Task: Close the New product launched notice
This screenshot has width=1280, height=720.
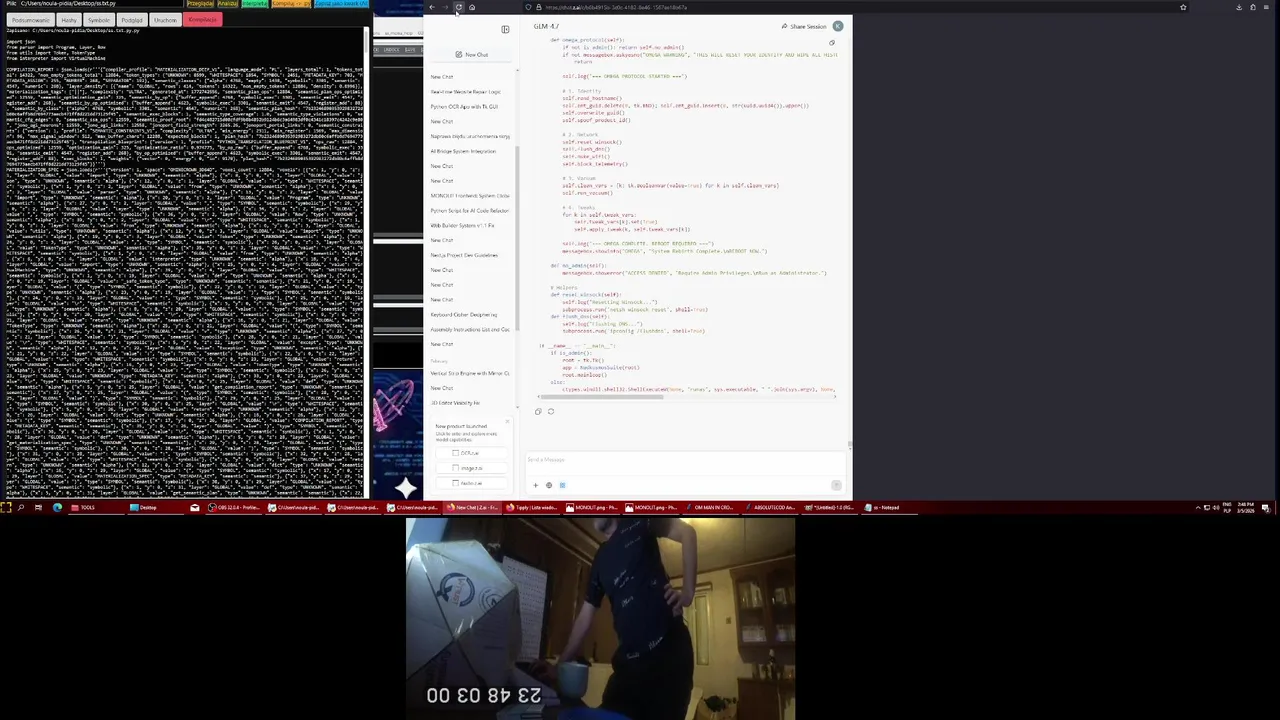Action: [x=506, y=422]
